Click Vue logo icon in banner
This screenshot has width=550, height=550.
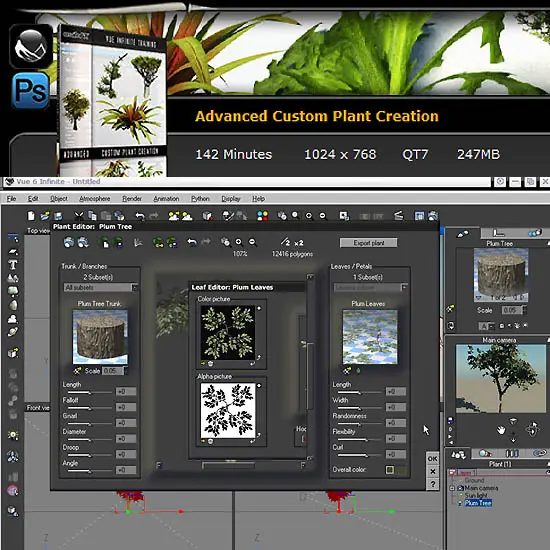[x=31, y=46]
